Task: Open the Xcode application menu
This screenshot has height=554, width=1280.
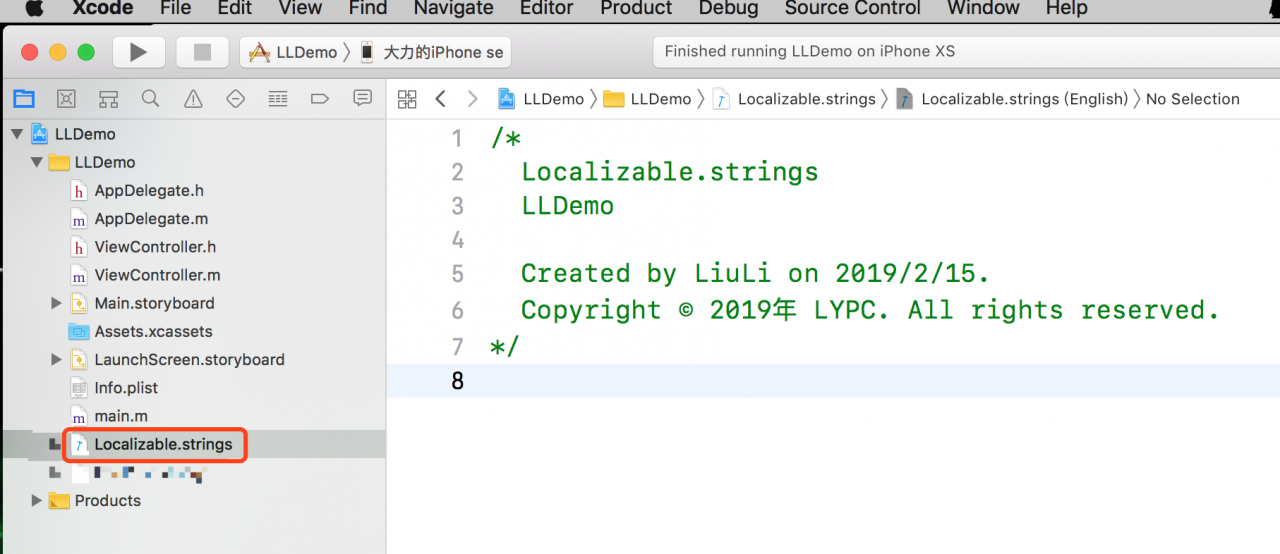Action: (103, 8)
